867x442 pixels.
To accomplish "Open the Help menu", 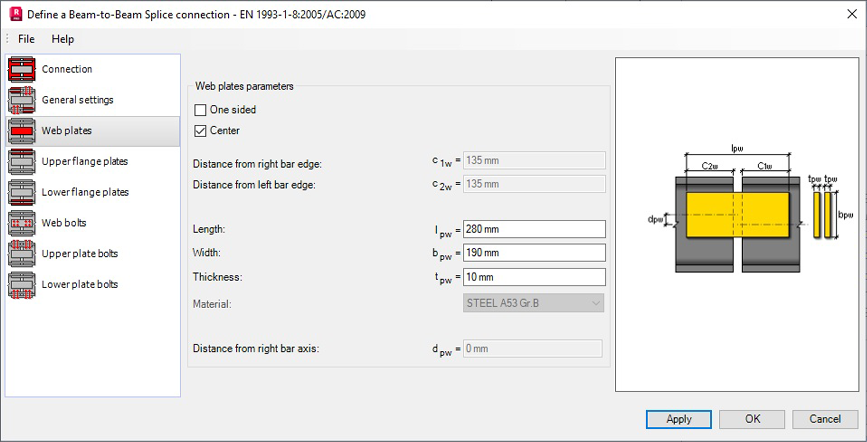I will click(x=63, y=39).
